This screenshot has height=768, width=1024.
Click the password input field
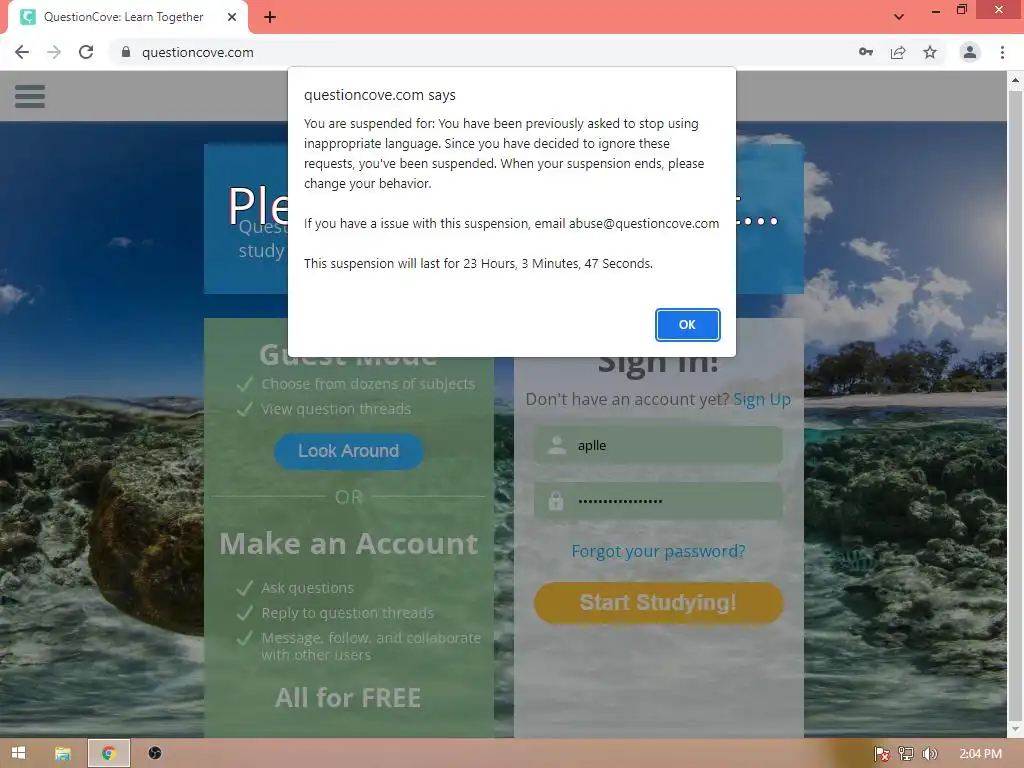click(x=658, y=501)
